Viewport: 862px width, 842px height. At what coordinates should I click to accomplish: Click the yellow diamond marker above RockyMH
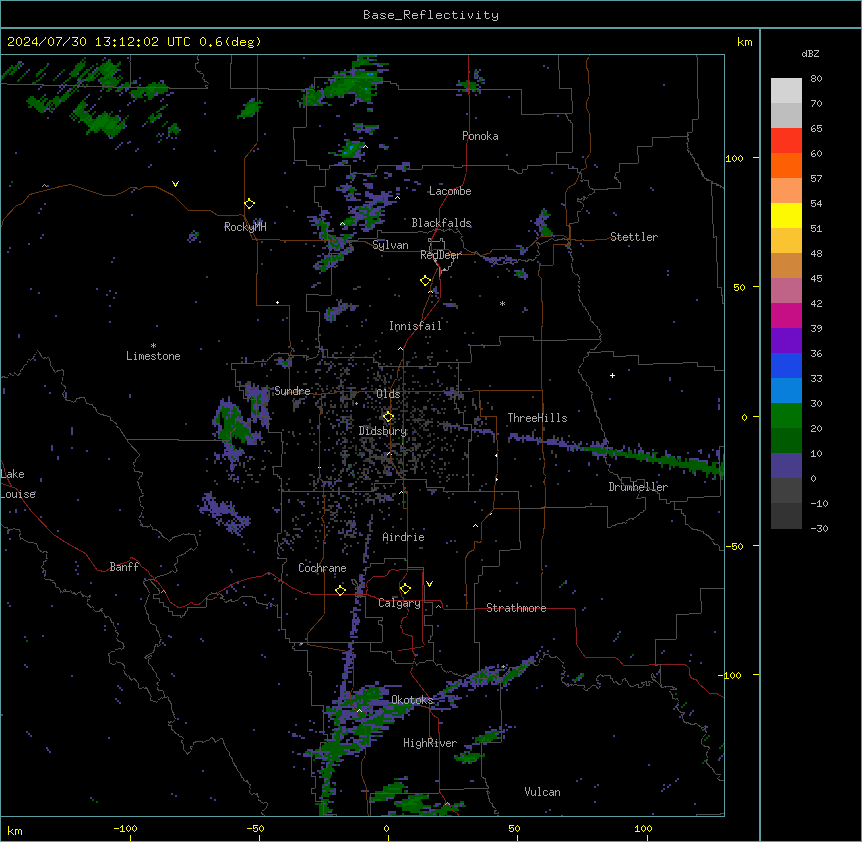pos(250,204)
